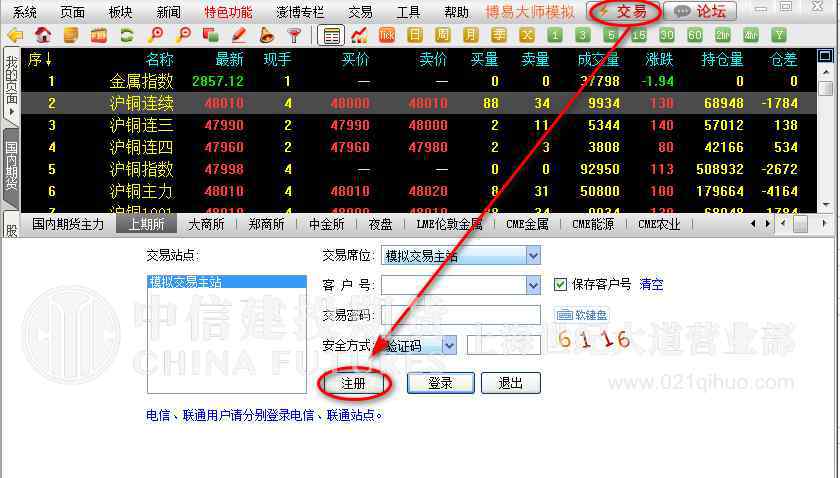Select the monthly 月 period icon
This screenshot has width=840, height=478.
coord(470,35)
